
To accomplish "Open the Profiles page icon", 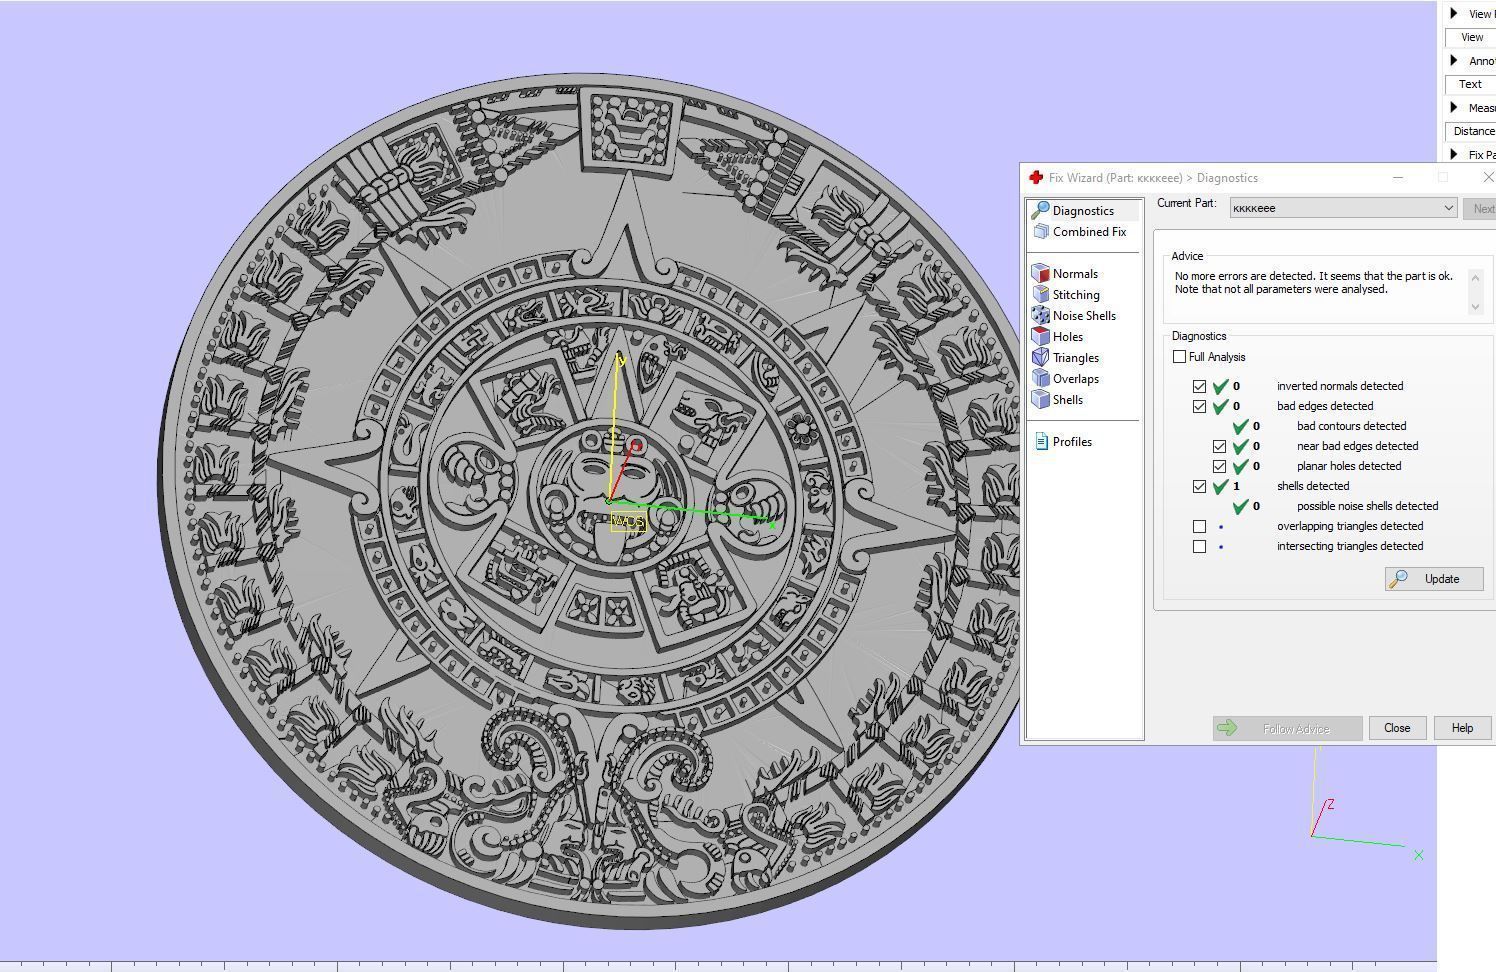I will pyautogui.click(x=1041, y=441).
